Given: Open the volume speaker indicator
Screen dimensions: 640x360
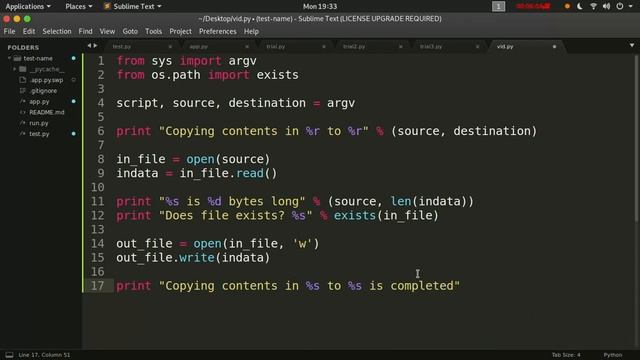Looking at the screenshot, I should [x=607, y=6].
